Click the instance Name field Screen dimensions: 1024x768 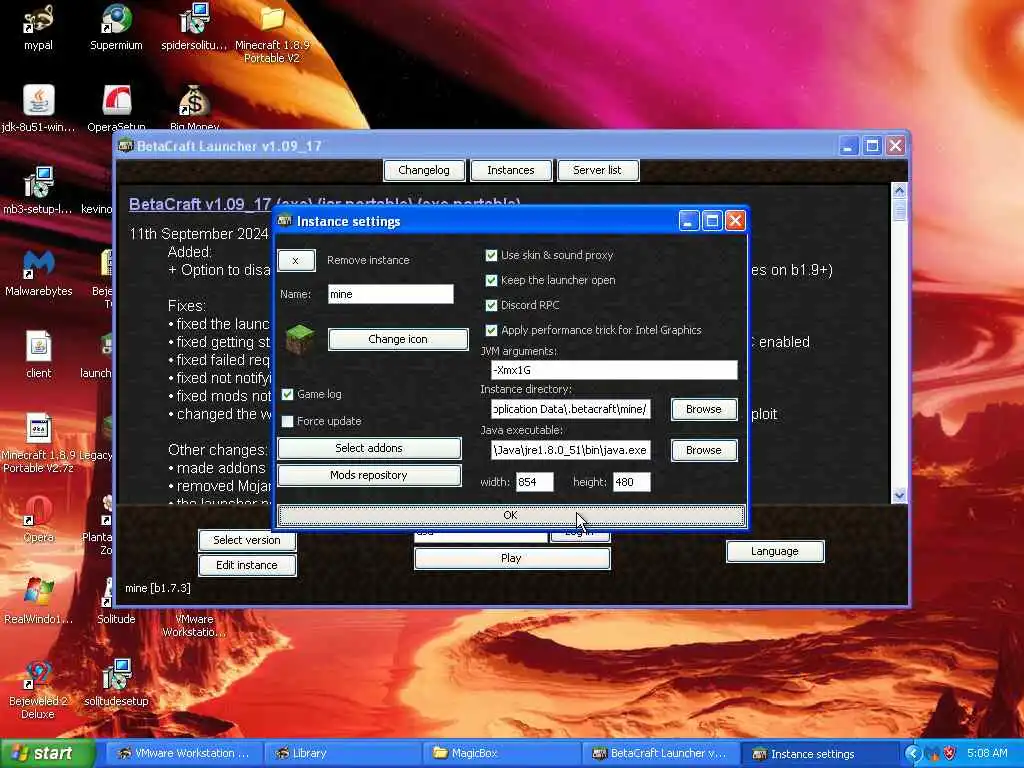[x=391, y=294]
